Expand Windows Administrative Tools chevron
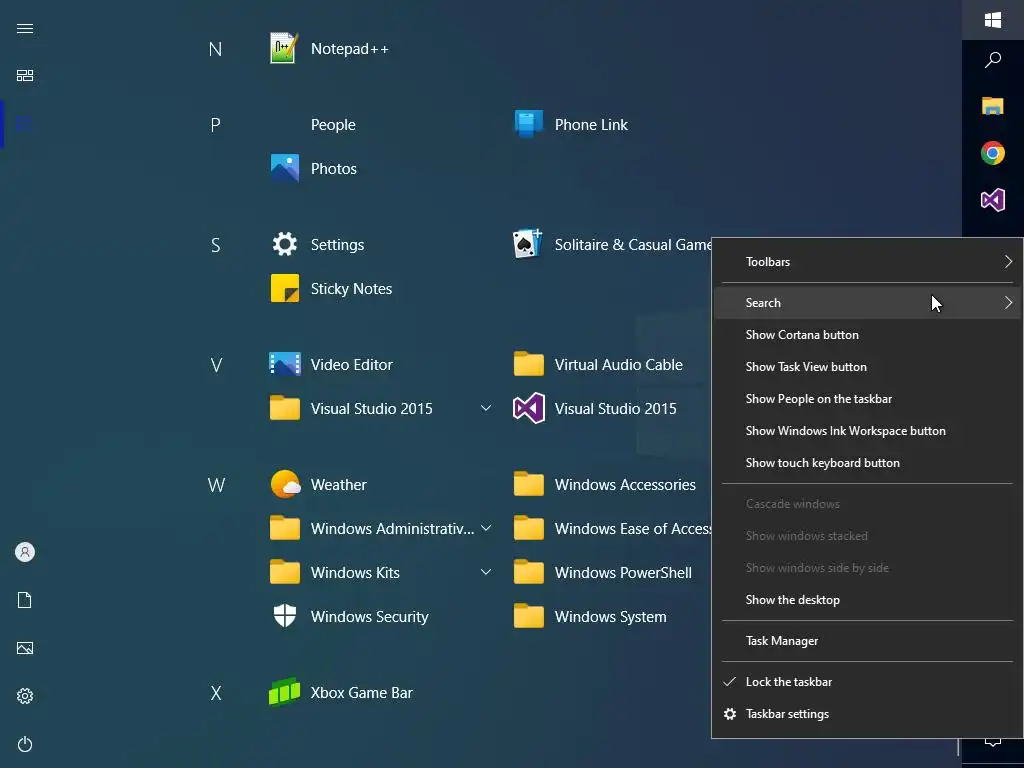Screen dimensions: 1024x768 [x=486, y=528]
